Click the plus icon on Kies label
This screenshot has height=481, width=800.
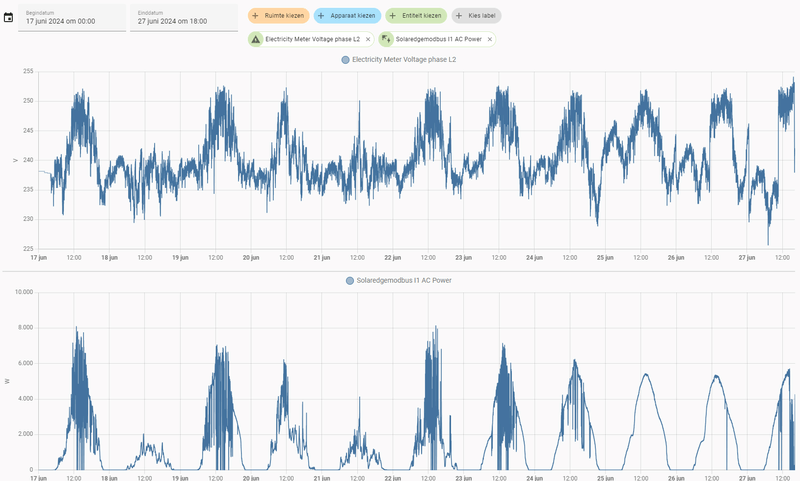[459, 16]
